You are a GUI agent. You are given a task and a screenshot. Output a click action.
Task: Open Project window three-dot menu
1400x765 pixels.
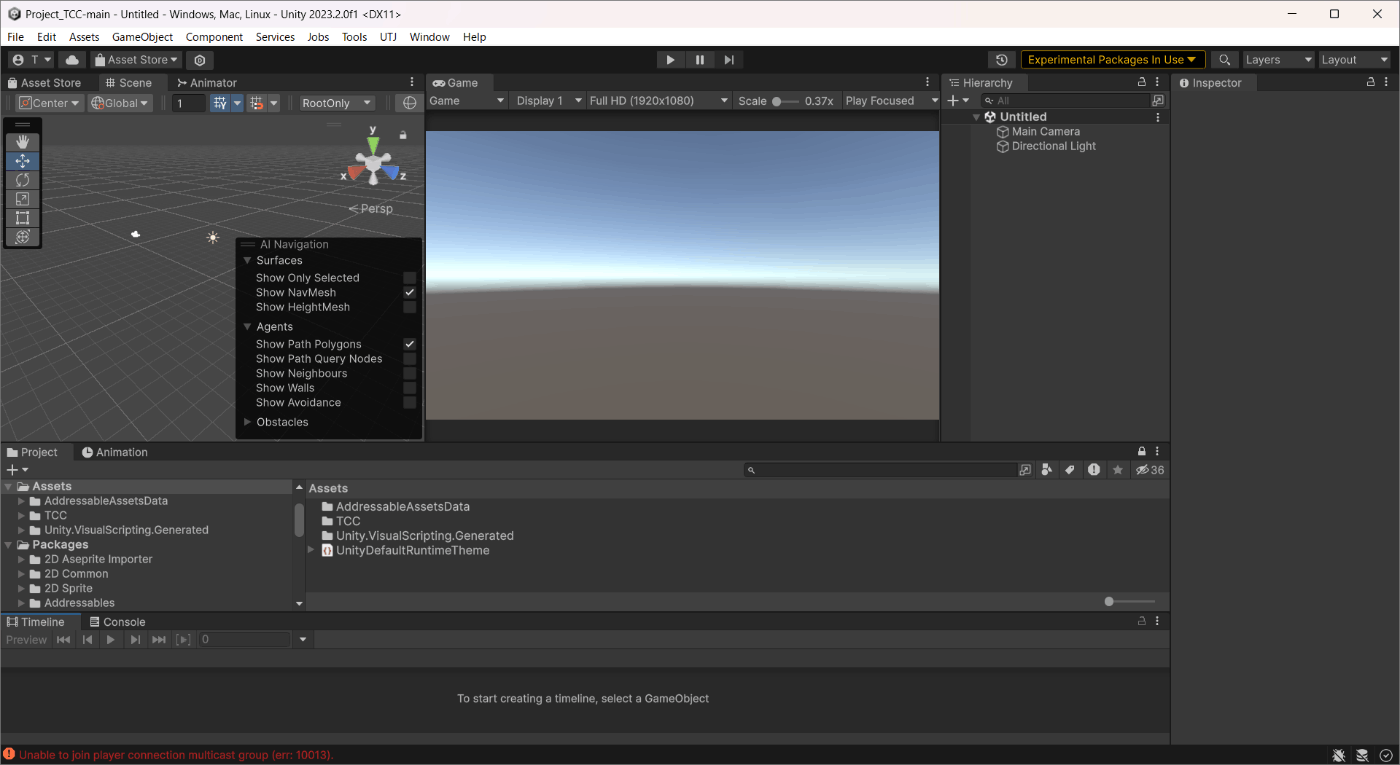click(x=1158, y=452)
